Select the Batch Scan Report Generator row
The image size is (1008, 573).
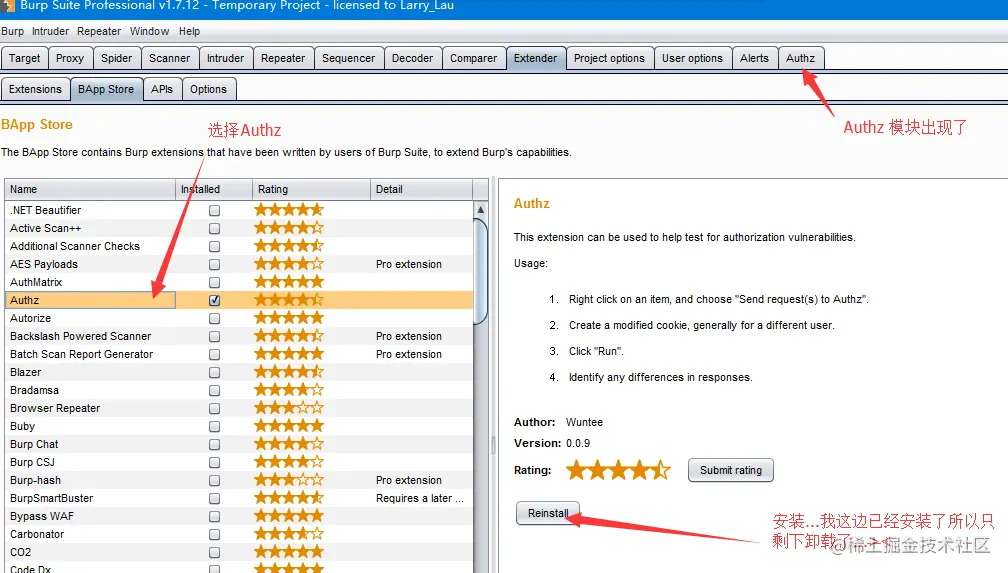(x=239, y=354)
